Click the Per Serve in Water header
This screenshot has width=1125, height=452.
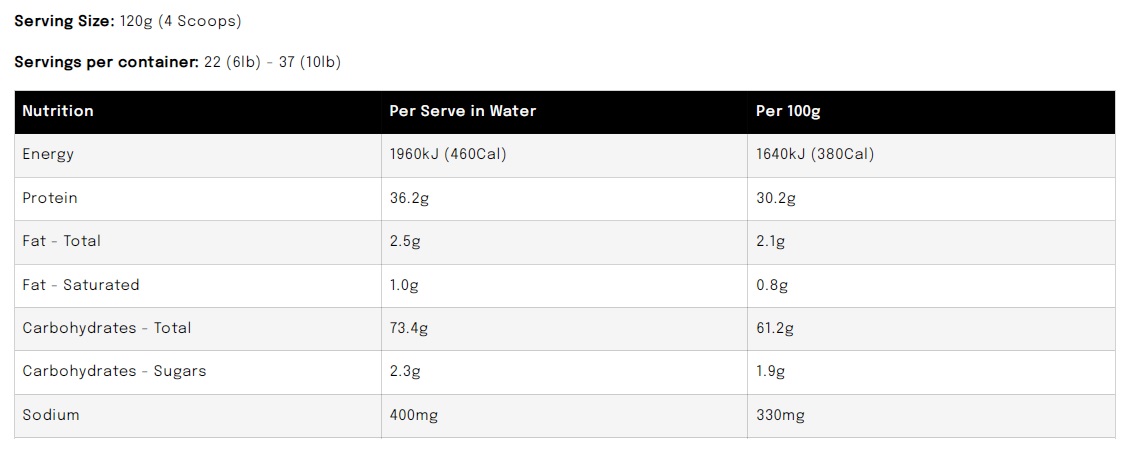(462, 111)
